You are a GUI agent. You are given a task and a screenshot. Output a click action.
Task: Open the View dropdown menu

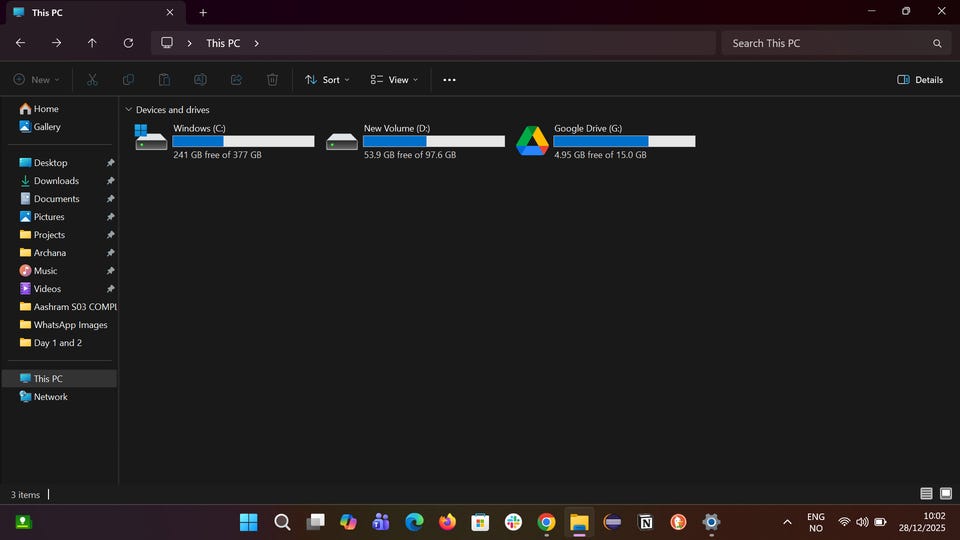click(x=394, y=80)
